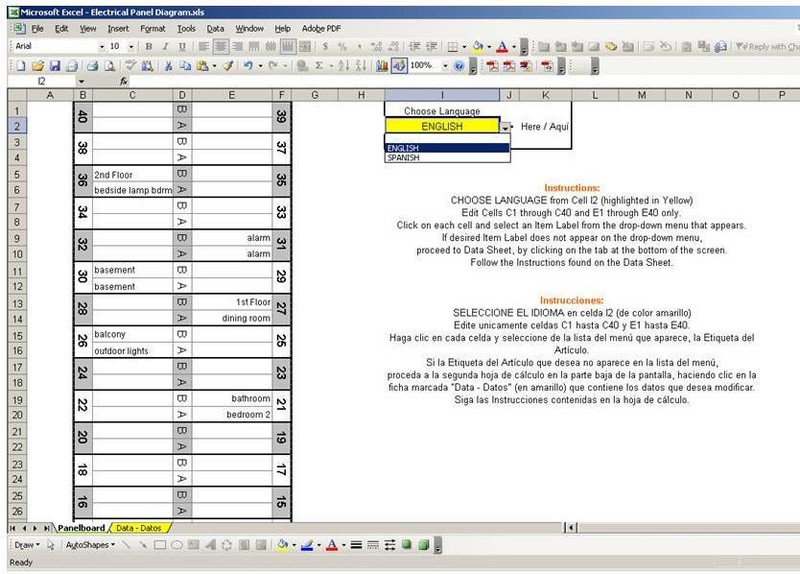This screenshot has height=574, width=800.
Task: Select column C header
Action: tap(132, 95)
